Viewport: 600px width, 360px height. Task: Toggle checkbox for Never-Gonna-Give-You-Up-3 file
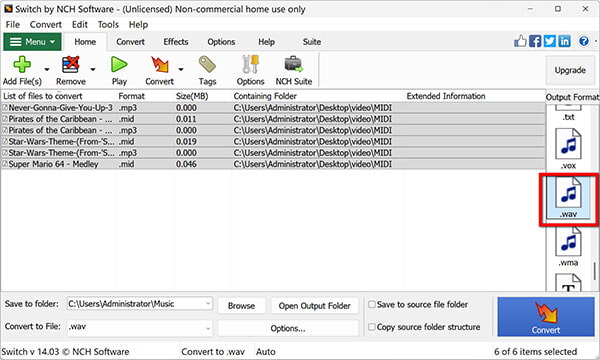point(5,108)
